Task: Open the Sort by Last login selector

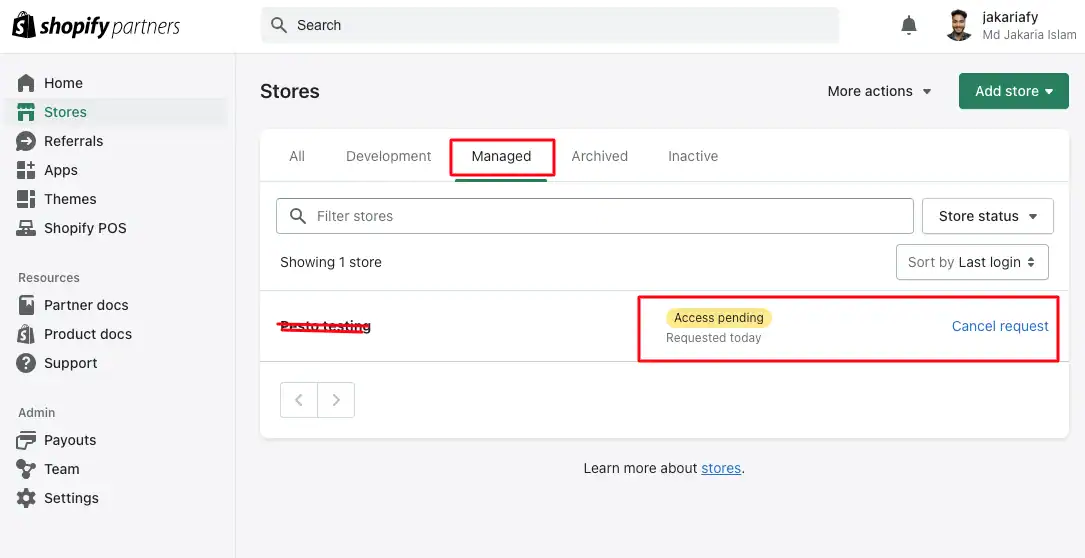Action: [x=972, y=262]
